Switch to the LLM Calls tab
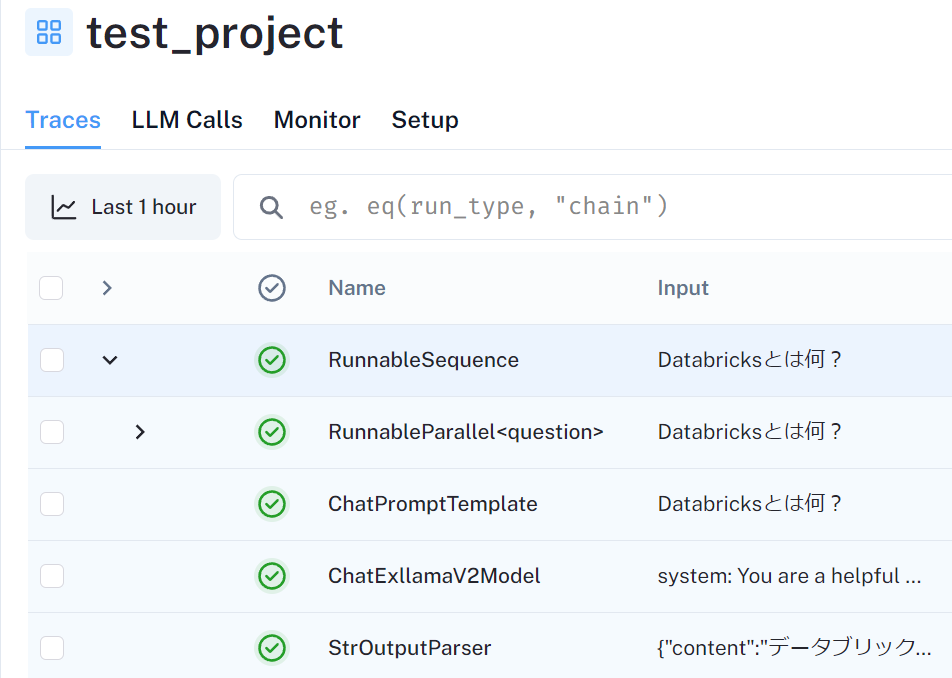This screenshot has height=678, width=952. 187,120
